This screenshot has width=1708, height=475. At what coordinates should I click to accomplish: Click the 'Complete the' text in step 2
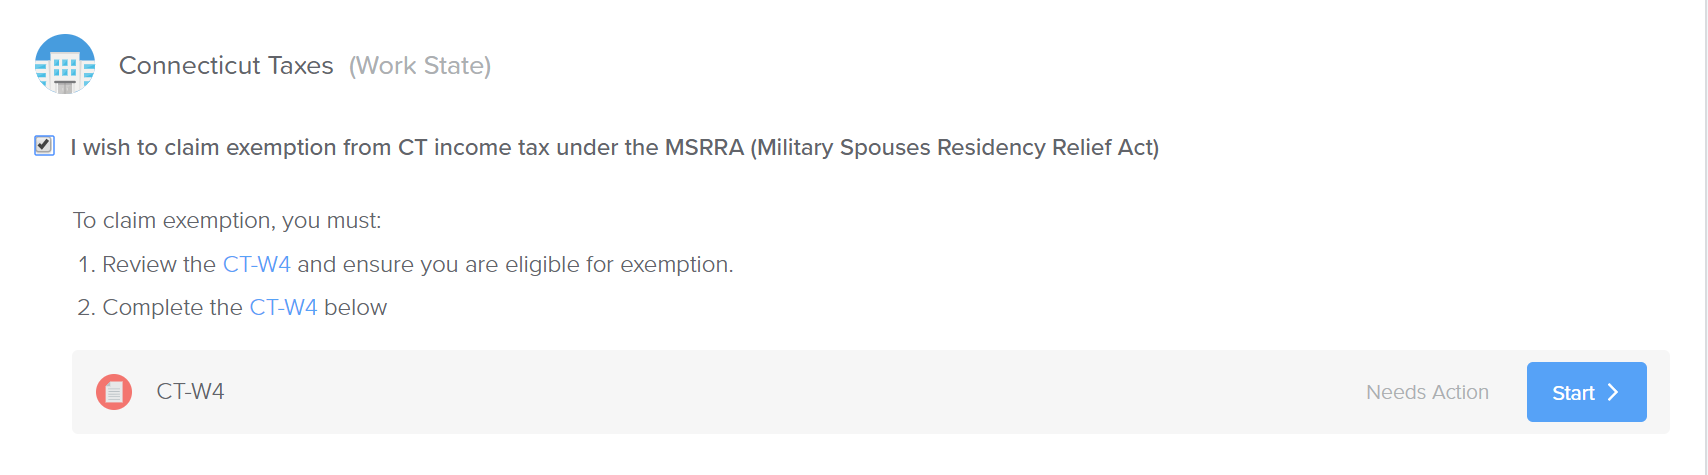(x=172, y=307)
